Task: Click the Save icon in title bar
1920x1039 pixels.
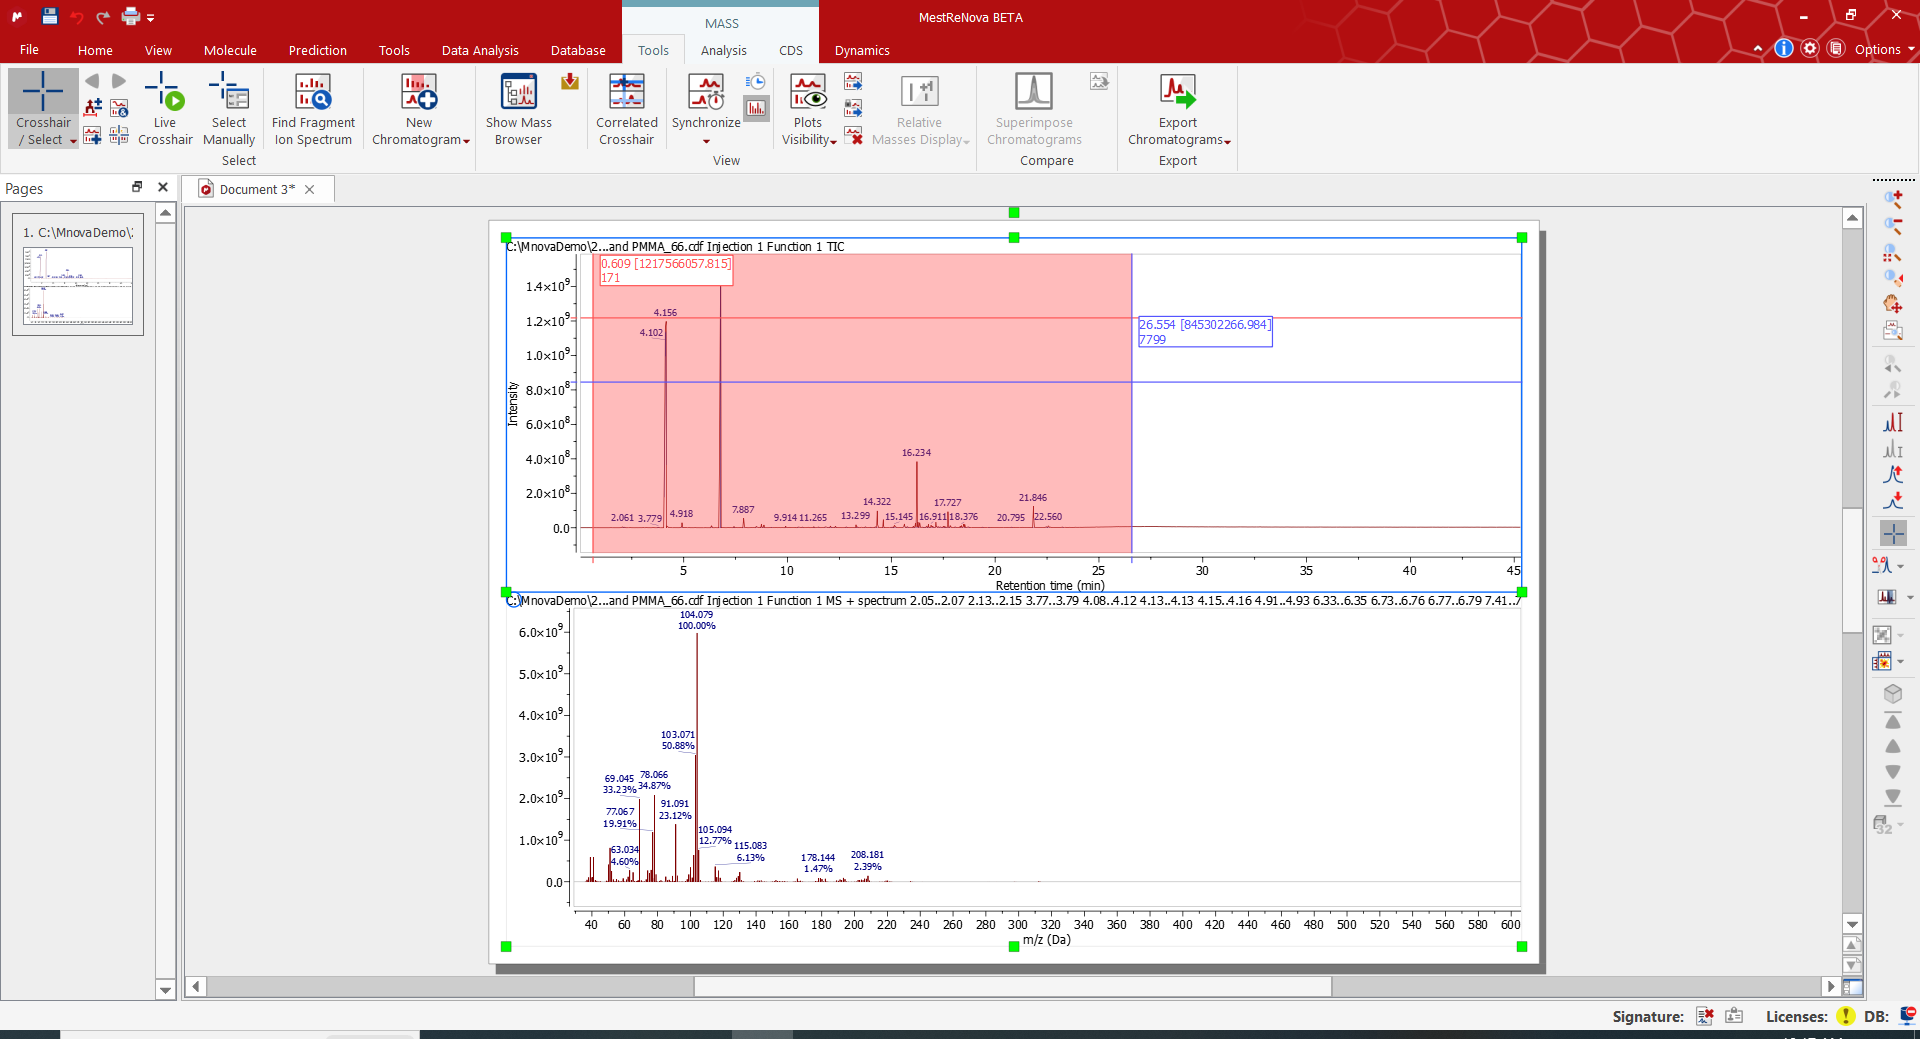Action: (x=50, y=17)
